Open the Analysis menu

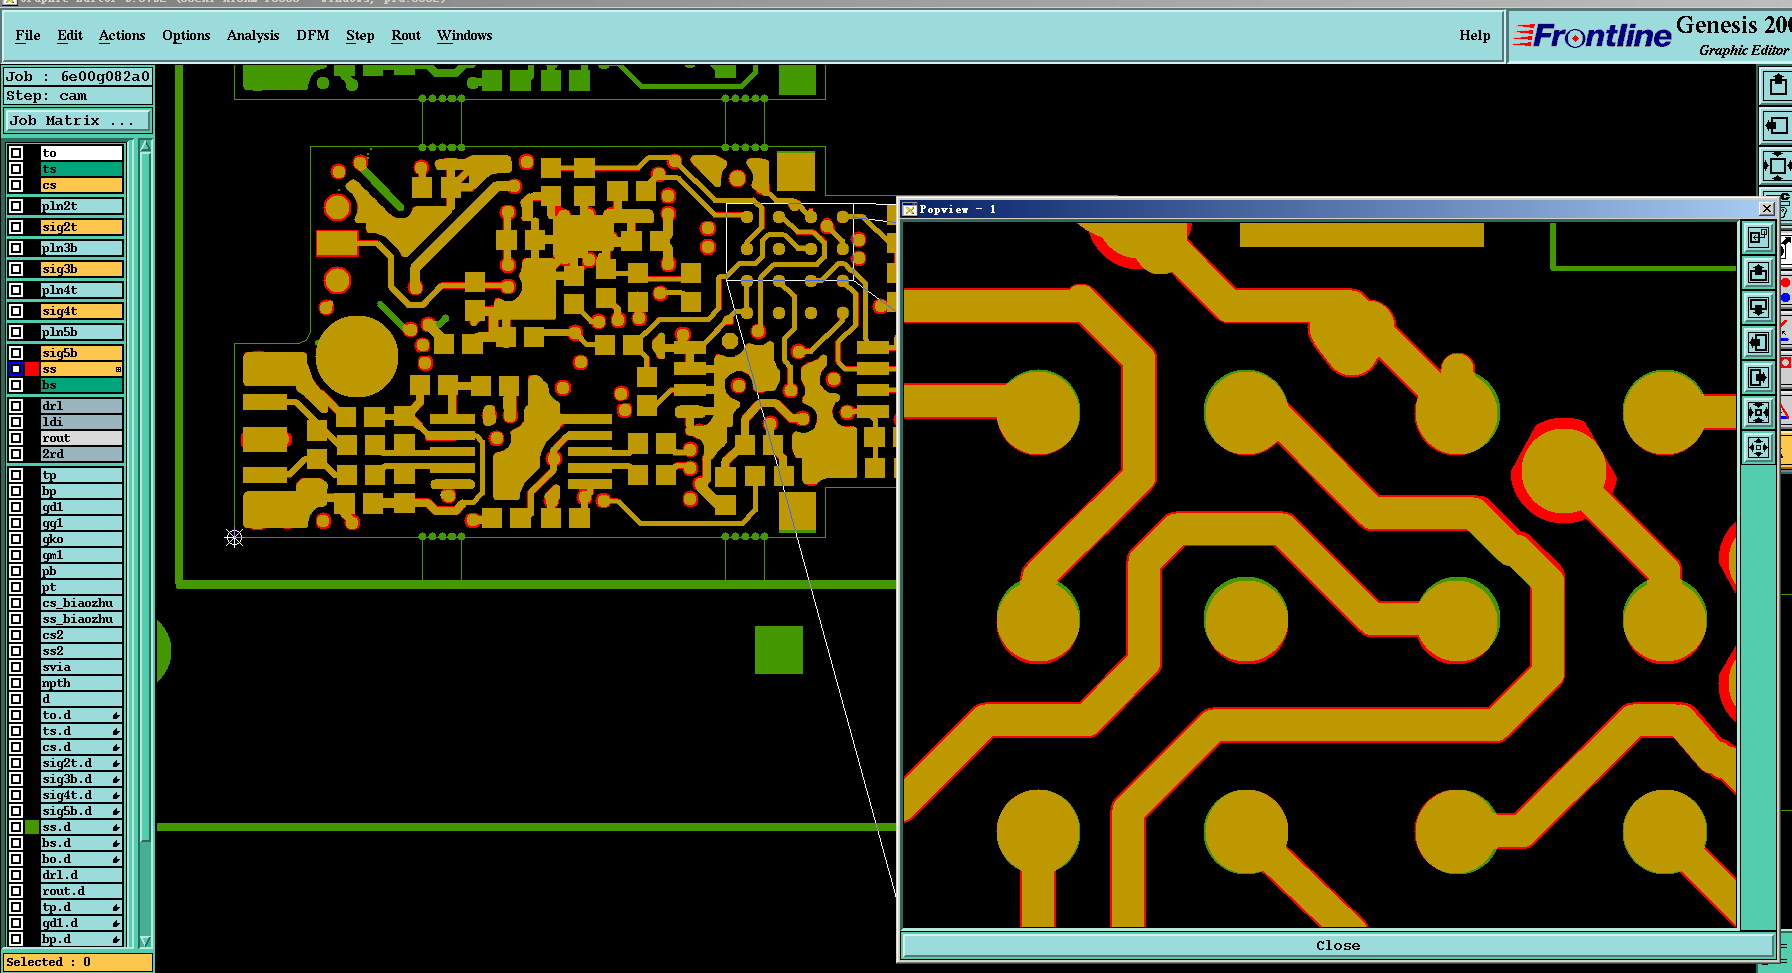coord(253,35)
